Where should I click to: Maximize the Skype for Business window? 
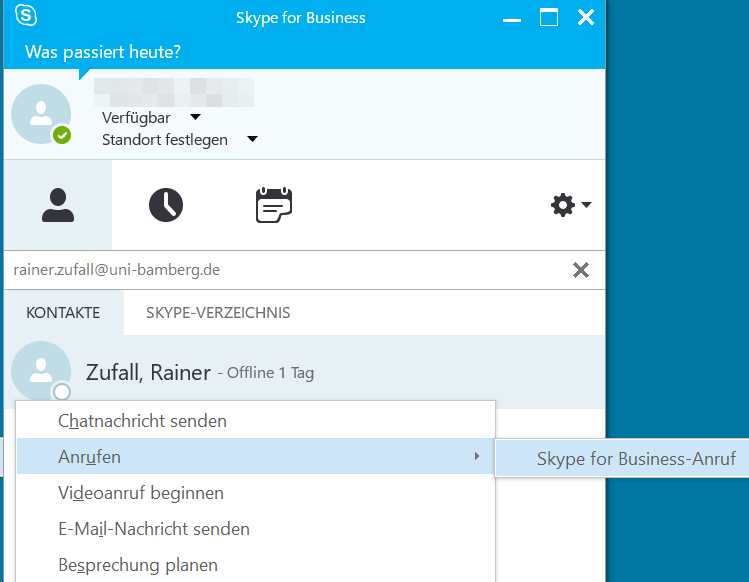point(549,17)
